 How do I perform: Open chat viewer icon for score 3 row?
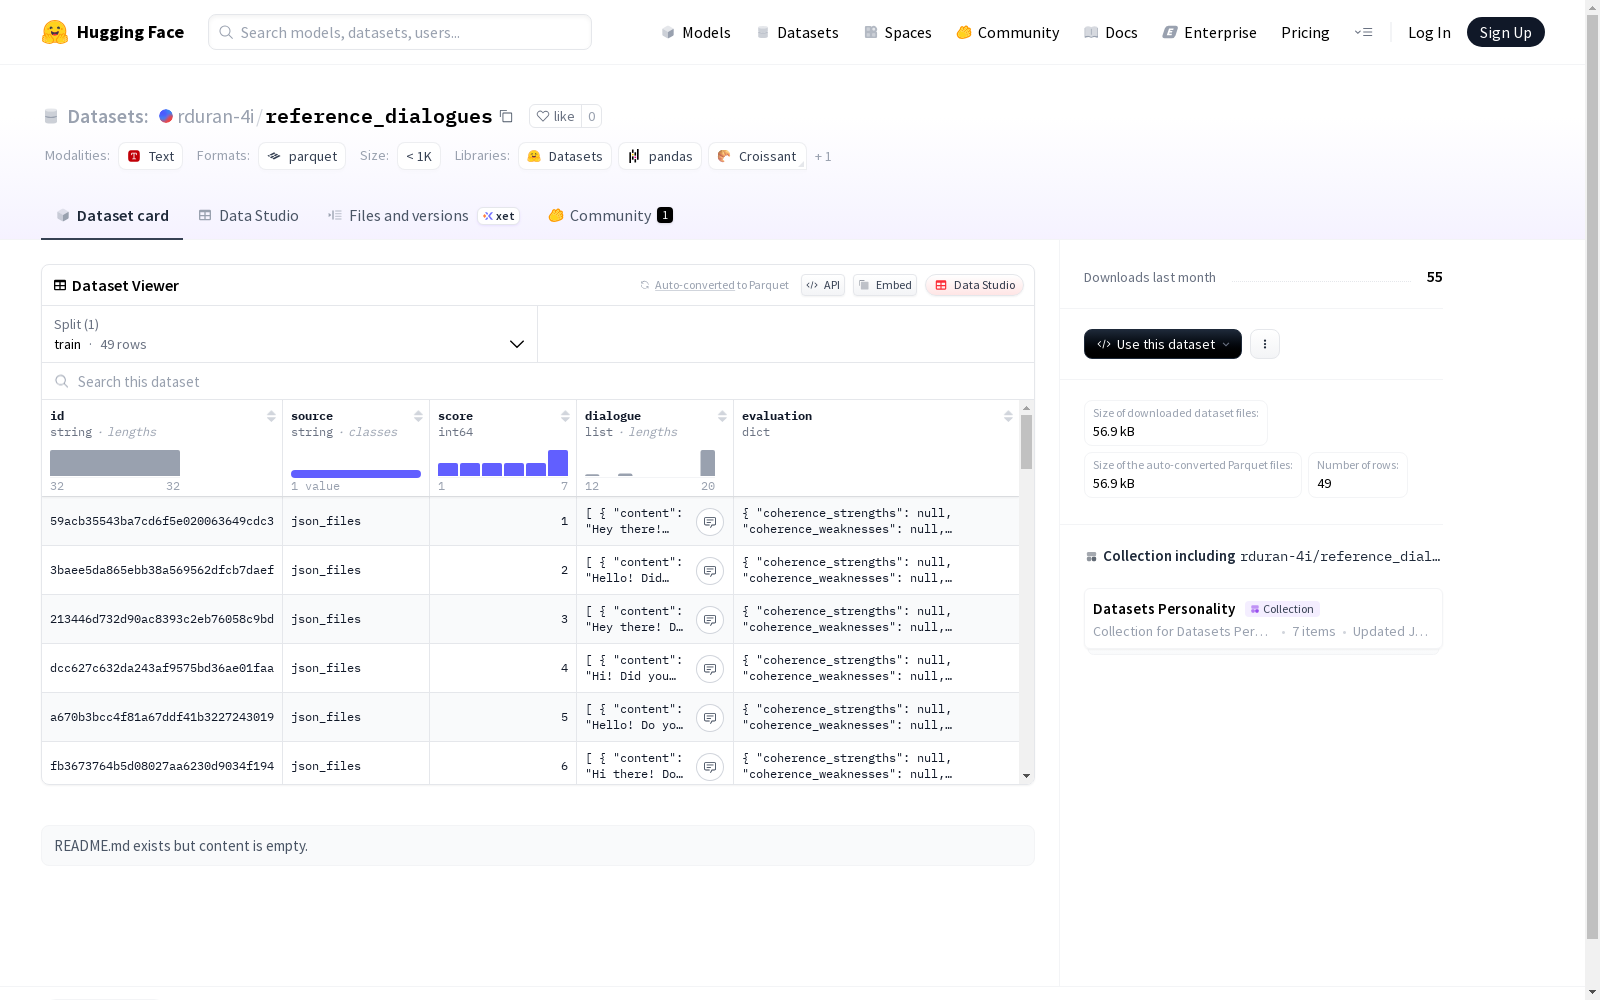point(710,620)
